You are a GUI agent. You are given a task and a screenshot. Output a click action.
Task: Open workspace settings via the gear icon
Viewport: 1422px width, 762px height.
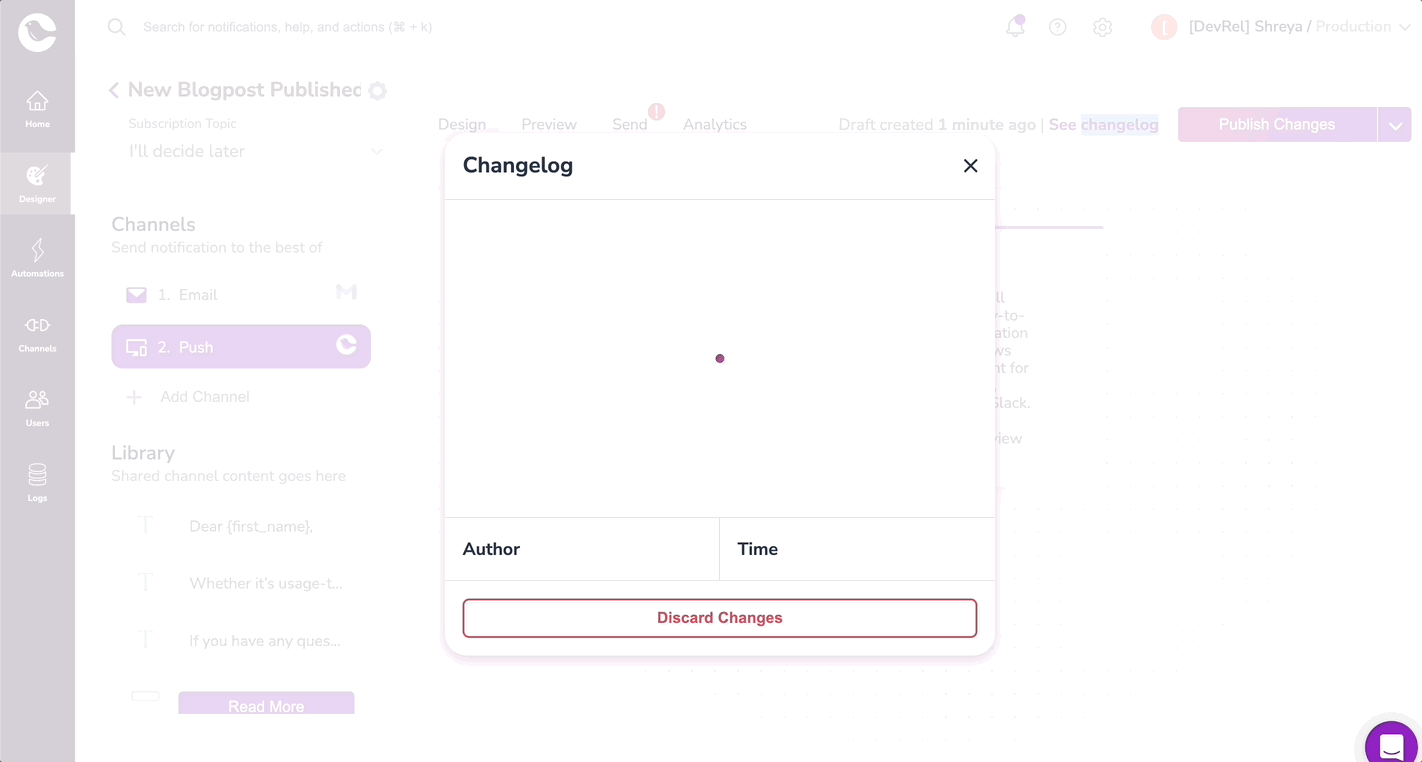1102,27
